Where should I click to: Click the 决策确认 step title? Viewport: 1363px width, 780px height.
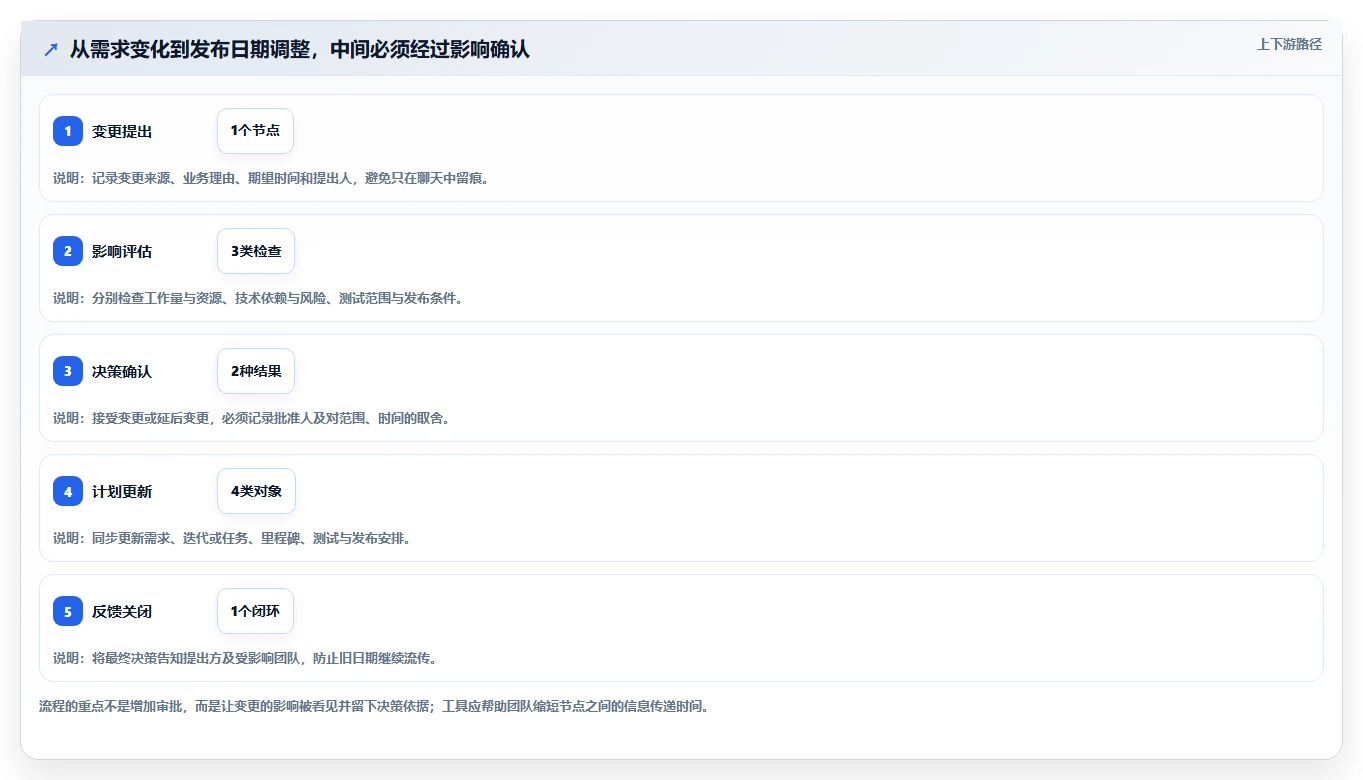click(122, 371)
